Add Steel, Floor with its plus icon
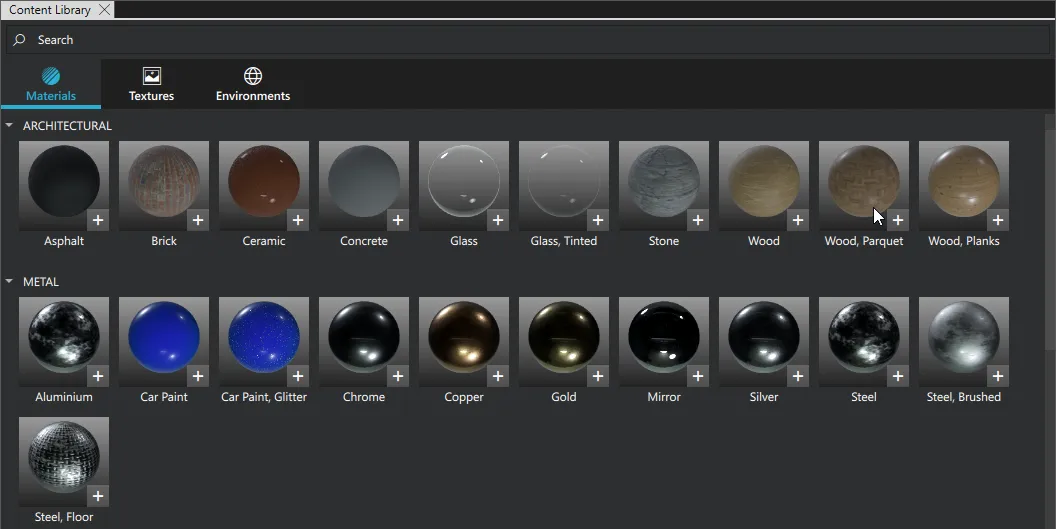 click(98, 496)
